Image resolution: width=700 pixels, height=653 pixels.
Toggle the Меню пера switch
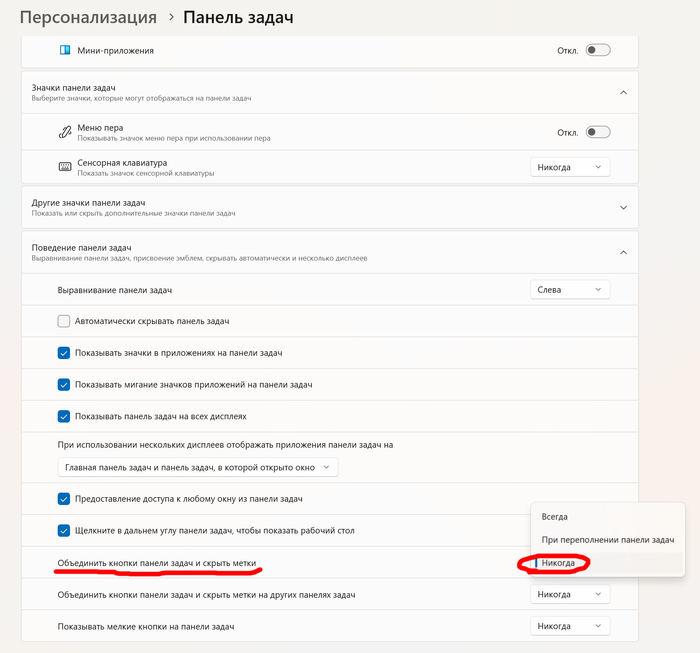pyautogui.click(x=598, y=132)
